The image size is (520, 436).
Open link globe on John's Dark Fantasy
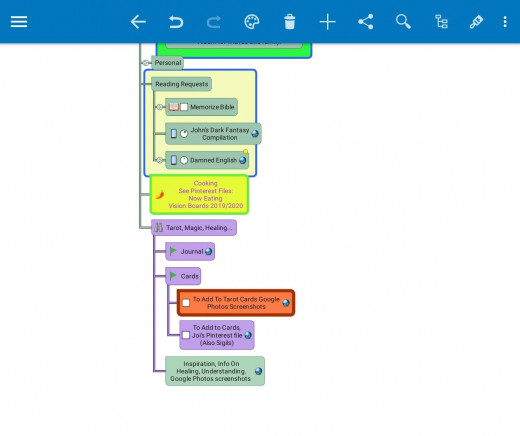pos(255,134)
